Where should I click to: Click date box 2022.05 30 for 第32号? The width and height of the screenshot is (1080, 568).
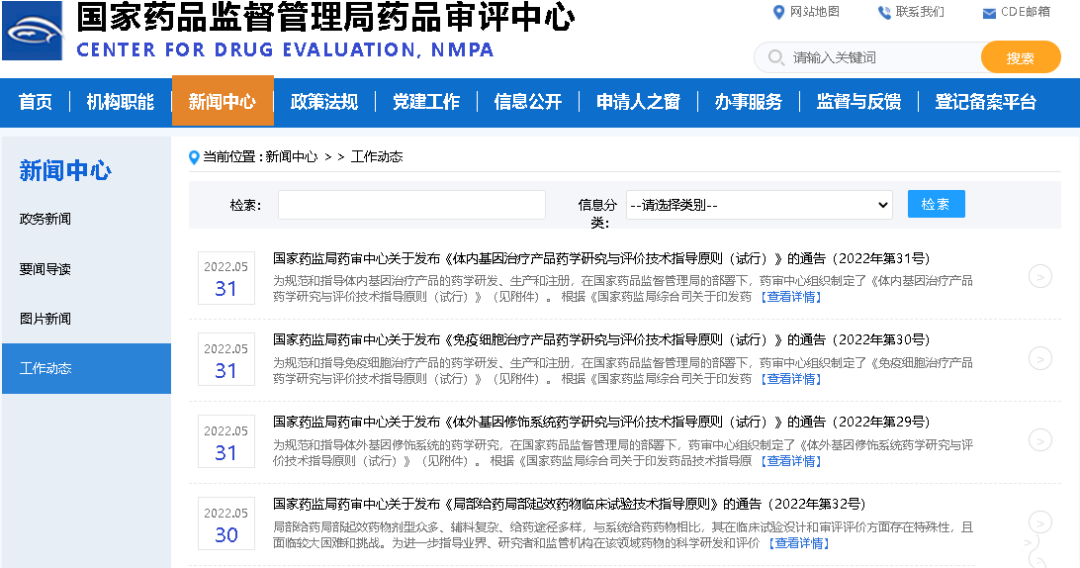(x=226, y=523)
